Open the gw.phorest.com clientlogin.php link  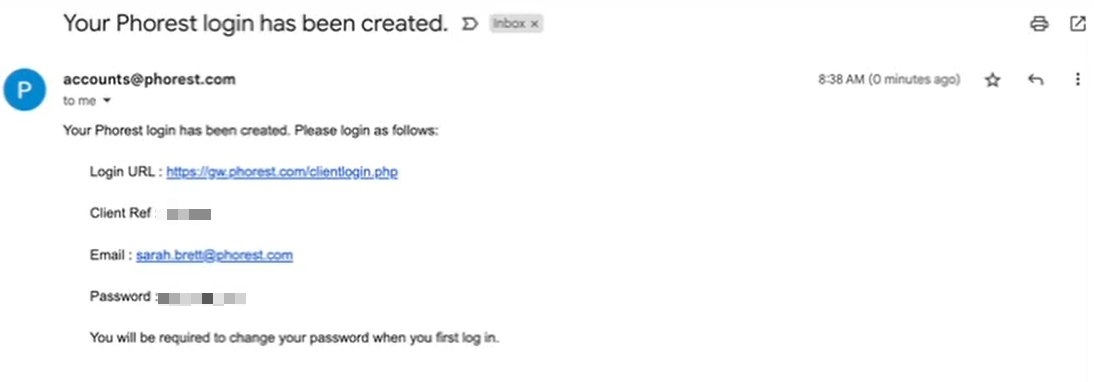[282, 171]
